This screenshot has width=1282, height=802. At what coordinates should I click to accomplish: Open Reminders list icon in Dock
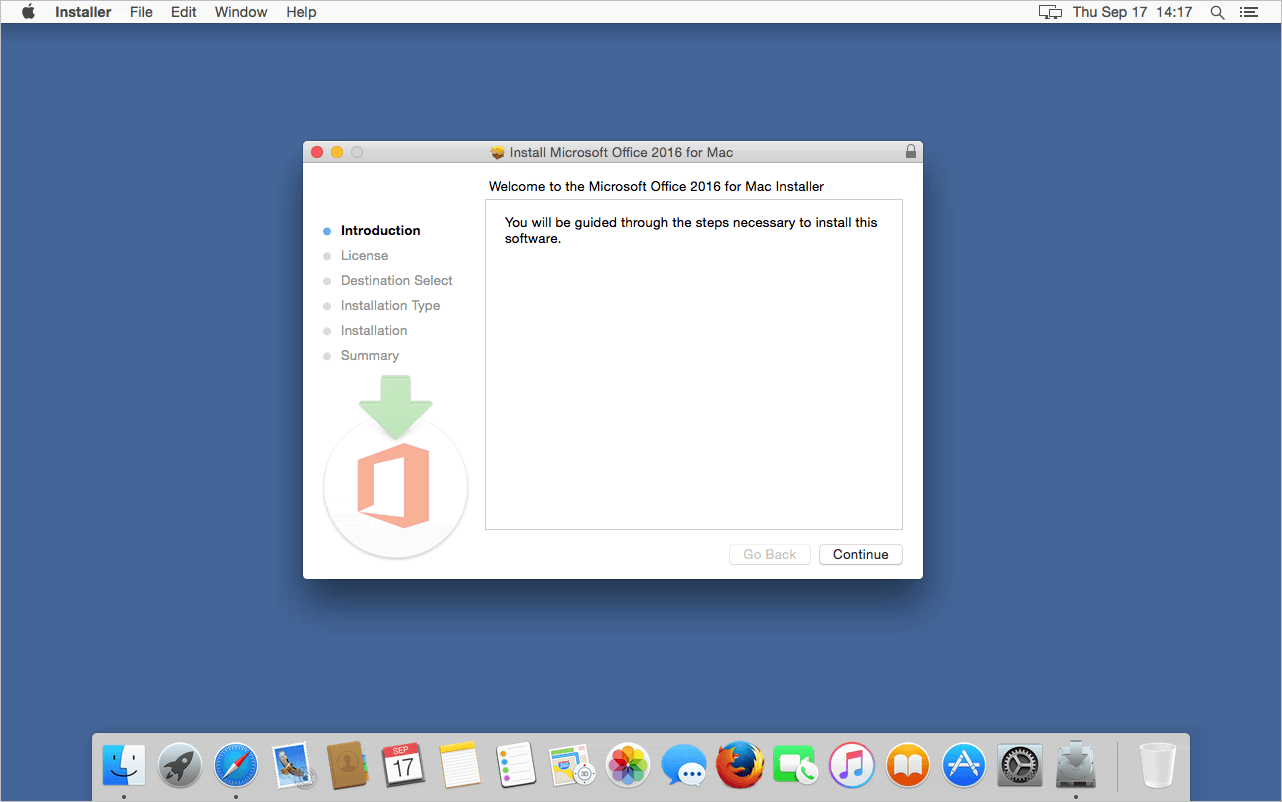(x=516, y=767)
